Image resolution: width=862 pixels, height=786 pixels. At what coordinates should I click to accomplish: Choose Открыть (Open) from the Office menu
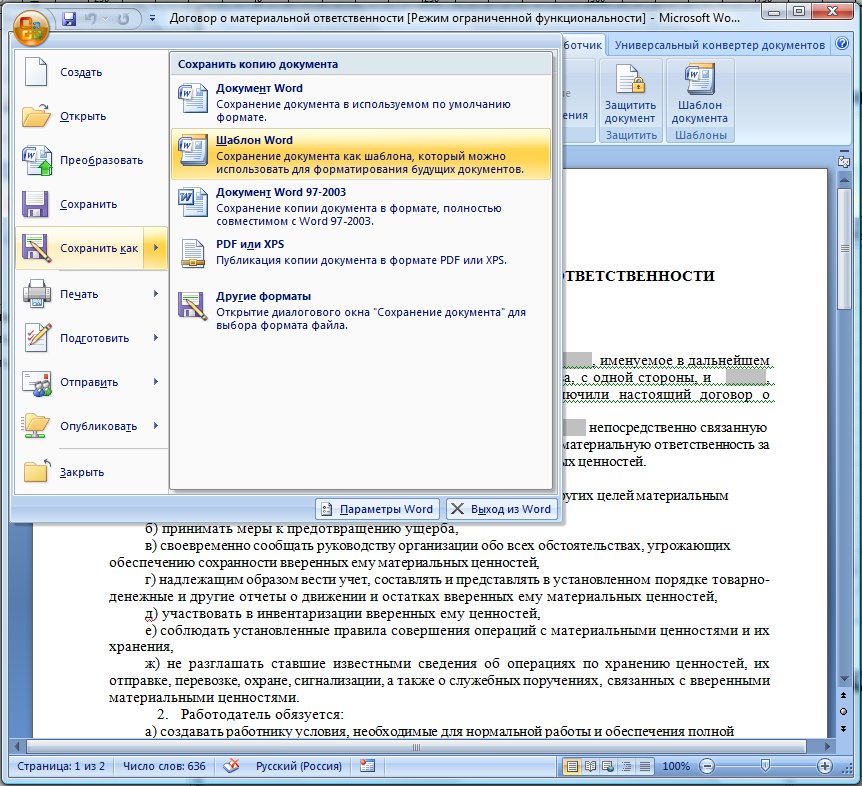91,116
